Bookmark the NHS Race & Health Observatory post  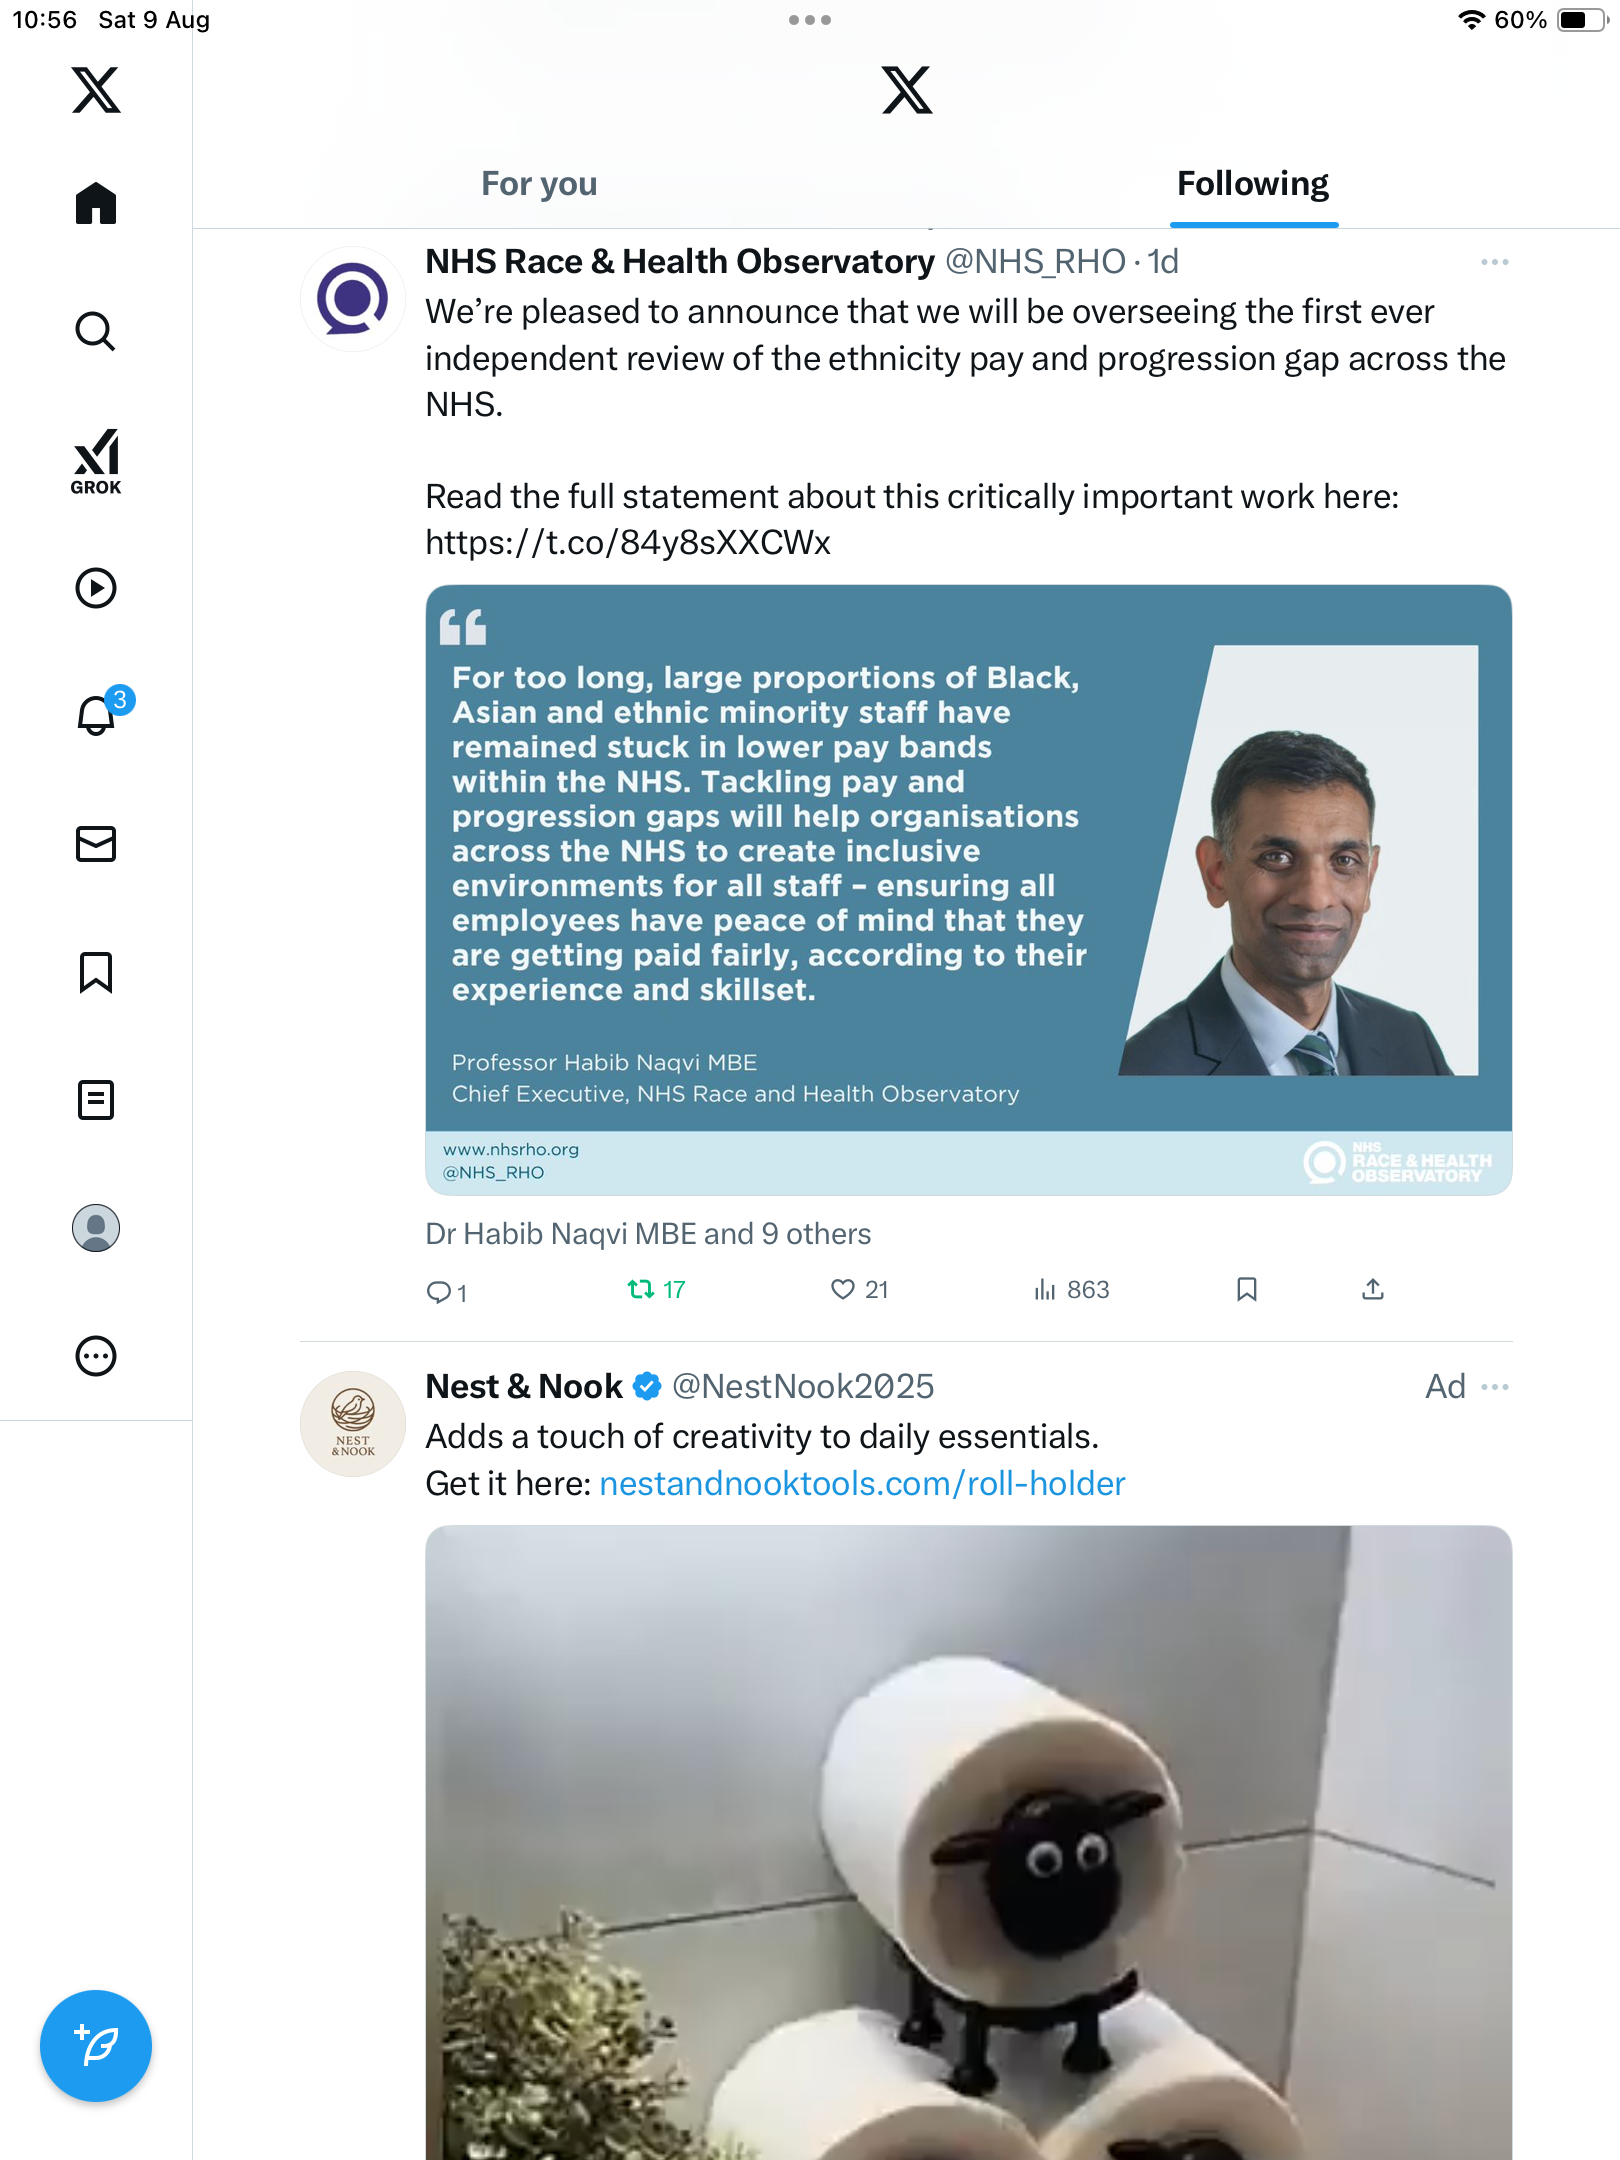pyautogui.click(x=1246, y=1290)
